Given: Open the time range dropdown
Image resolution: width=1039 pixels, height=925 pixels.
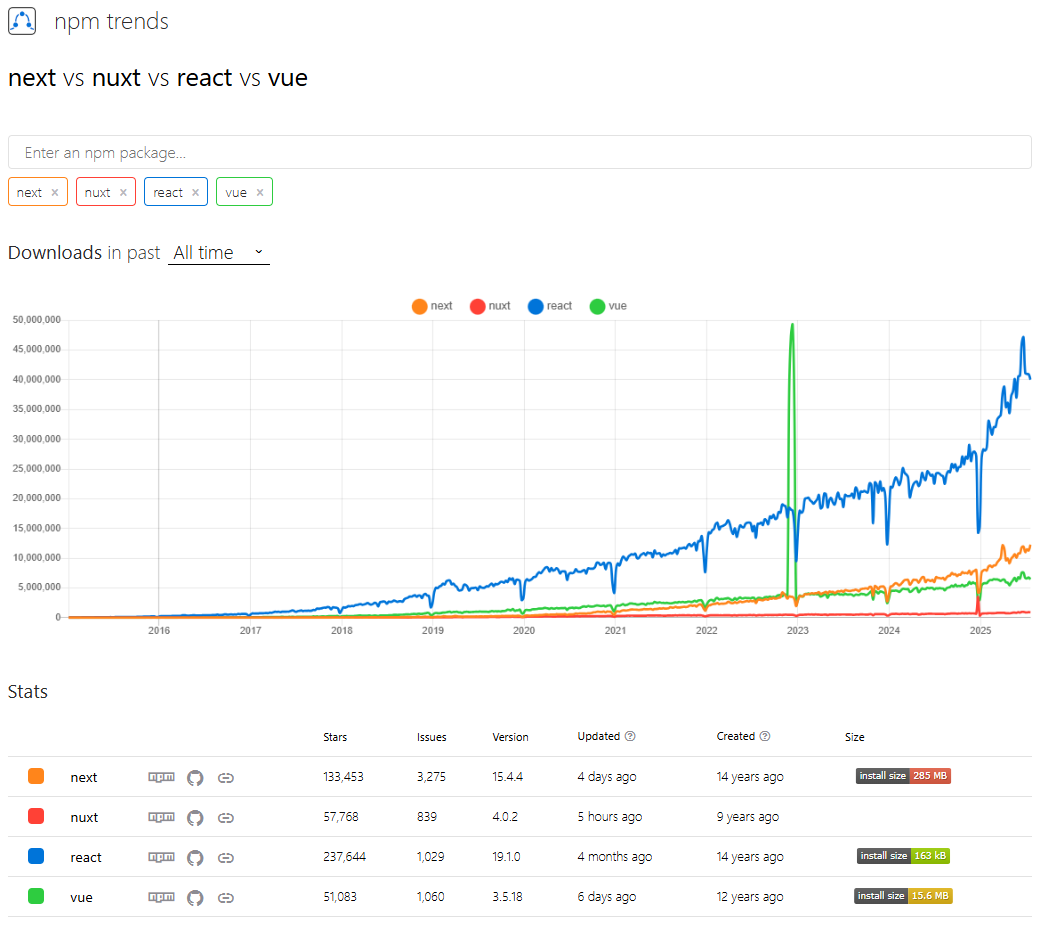Looking at the screenshot, I should click(x=212, y=252).
